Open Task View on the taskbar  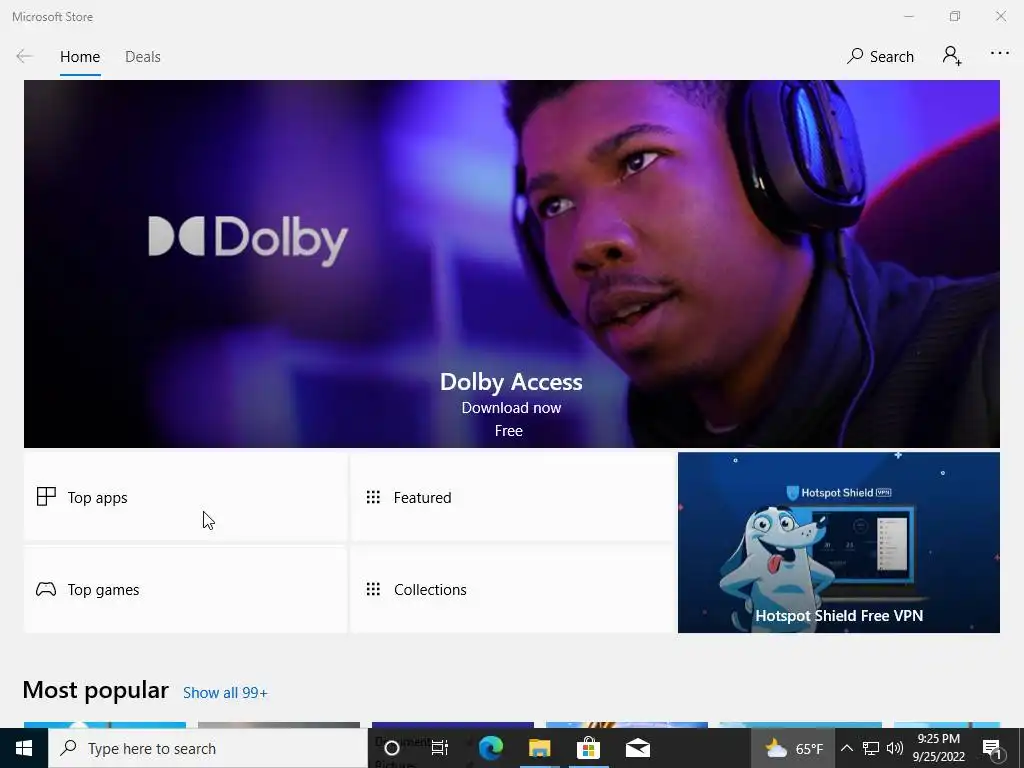440,748
